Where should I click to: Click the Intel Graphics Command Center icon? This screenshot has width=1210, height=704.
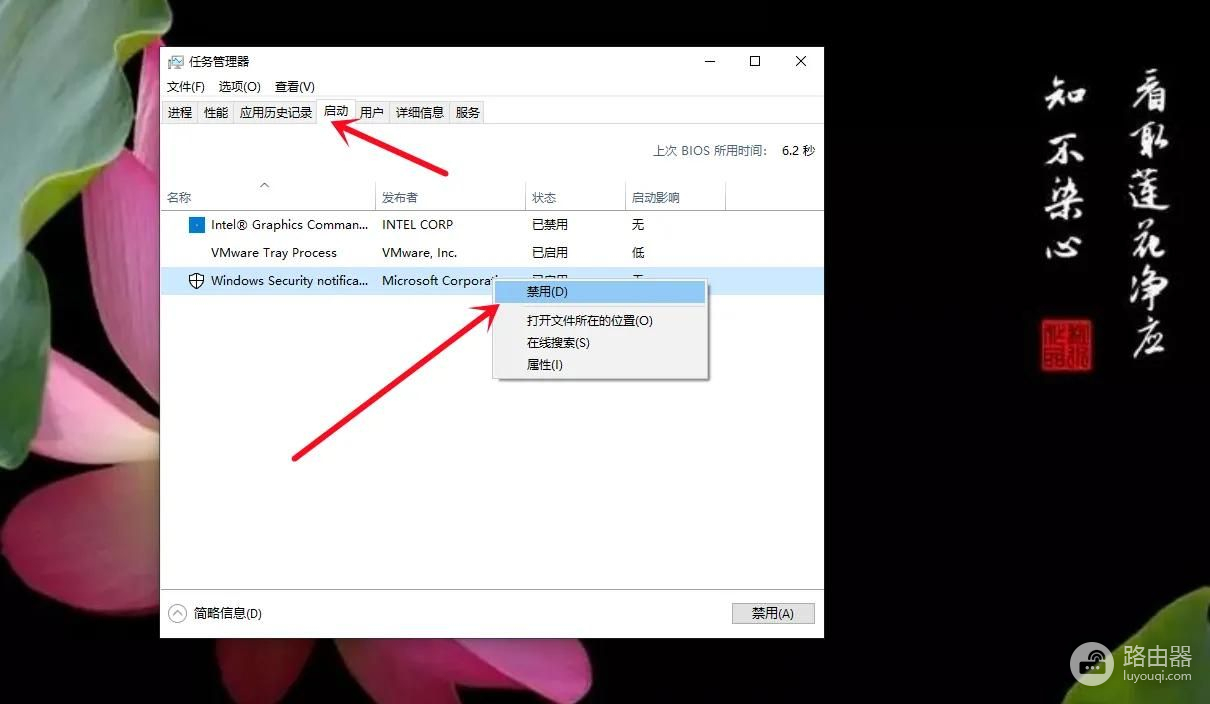pos(197,225)
